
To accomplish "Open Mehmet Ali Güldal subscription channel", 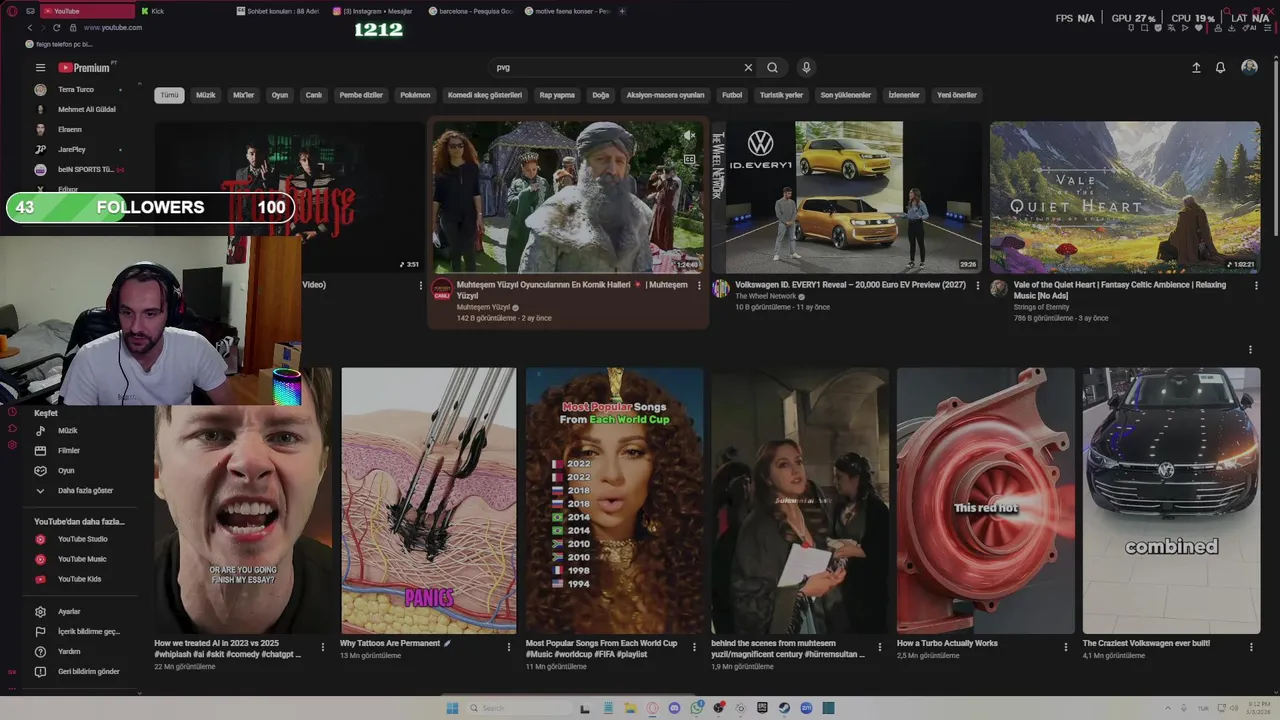I will (80, 109).
